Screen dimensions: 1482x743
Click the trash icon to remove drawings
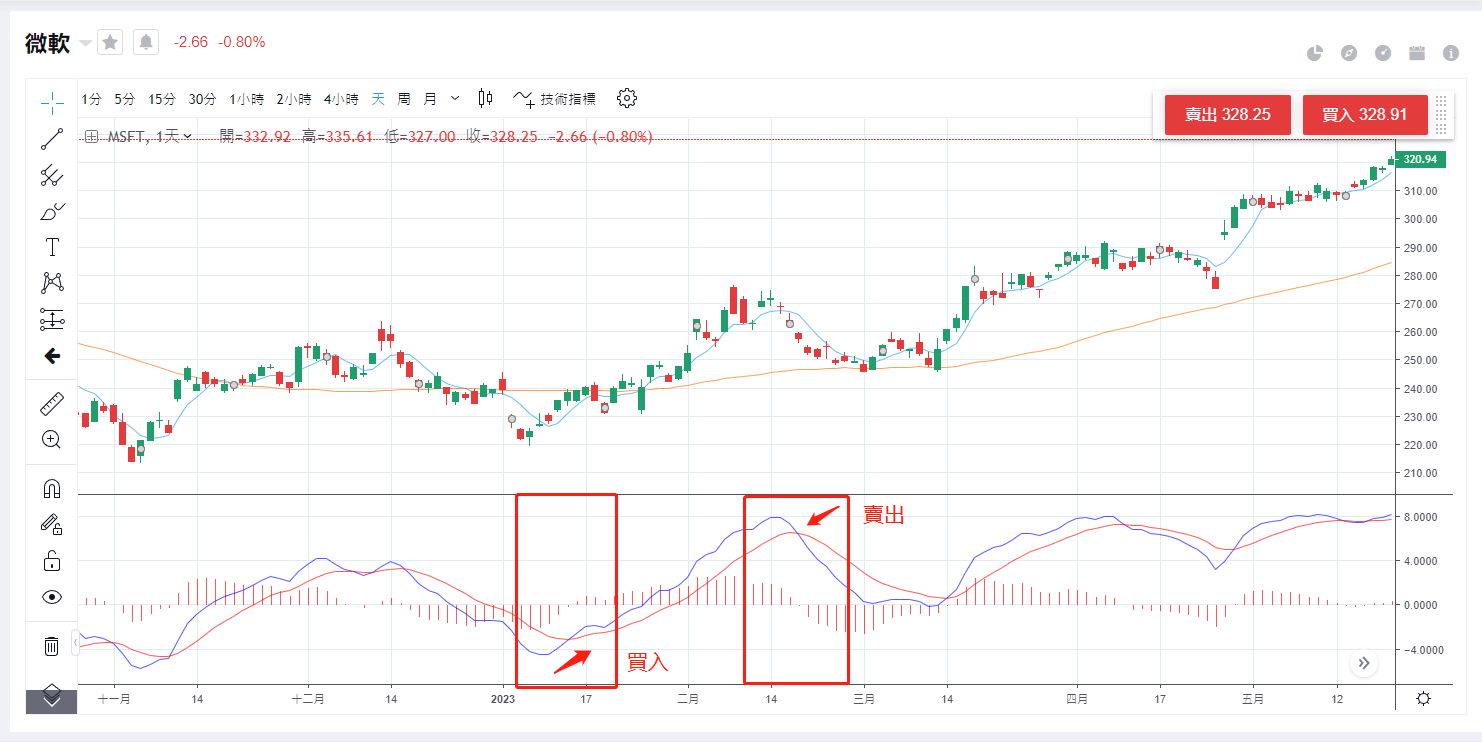click(52, 646)
